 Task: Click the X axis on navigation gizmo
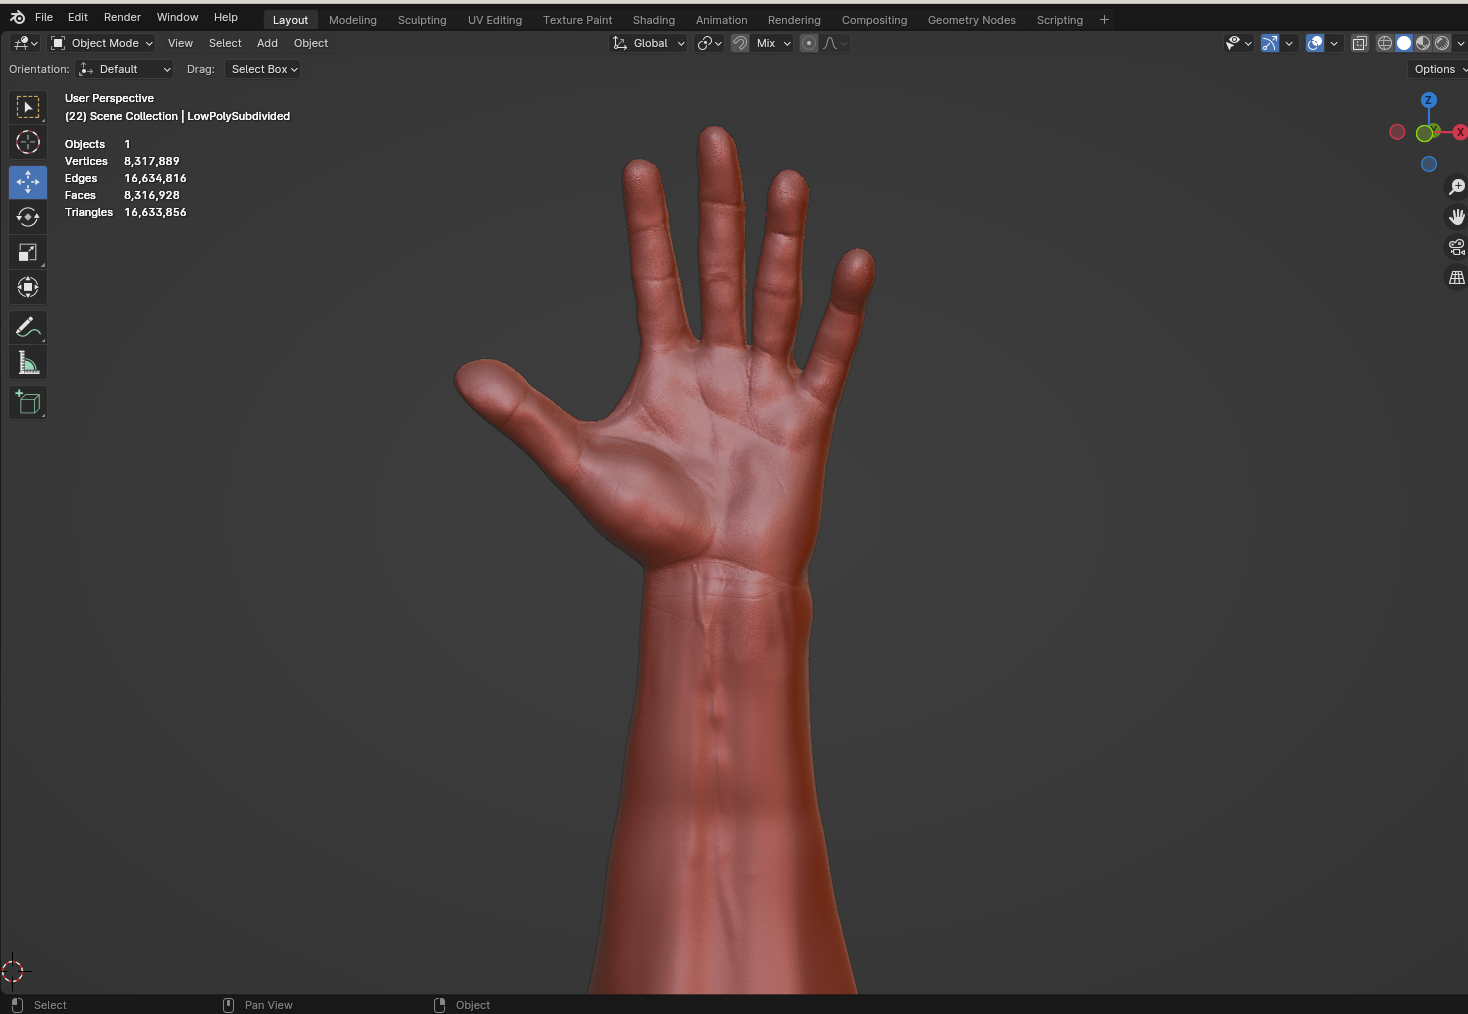point(1460,132)
